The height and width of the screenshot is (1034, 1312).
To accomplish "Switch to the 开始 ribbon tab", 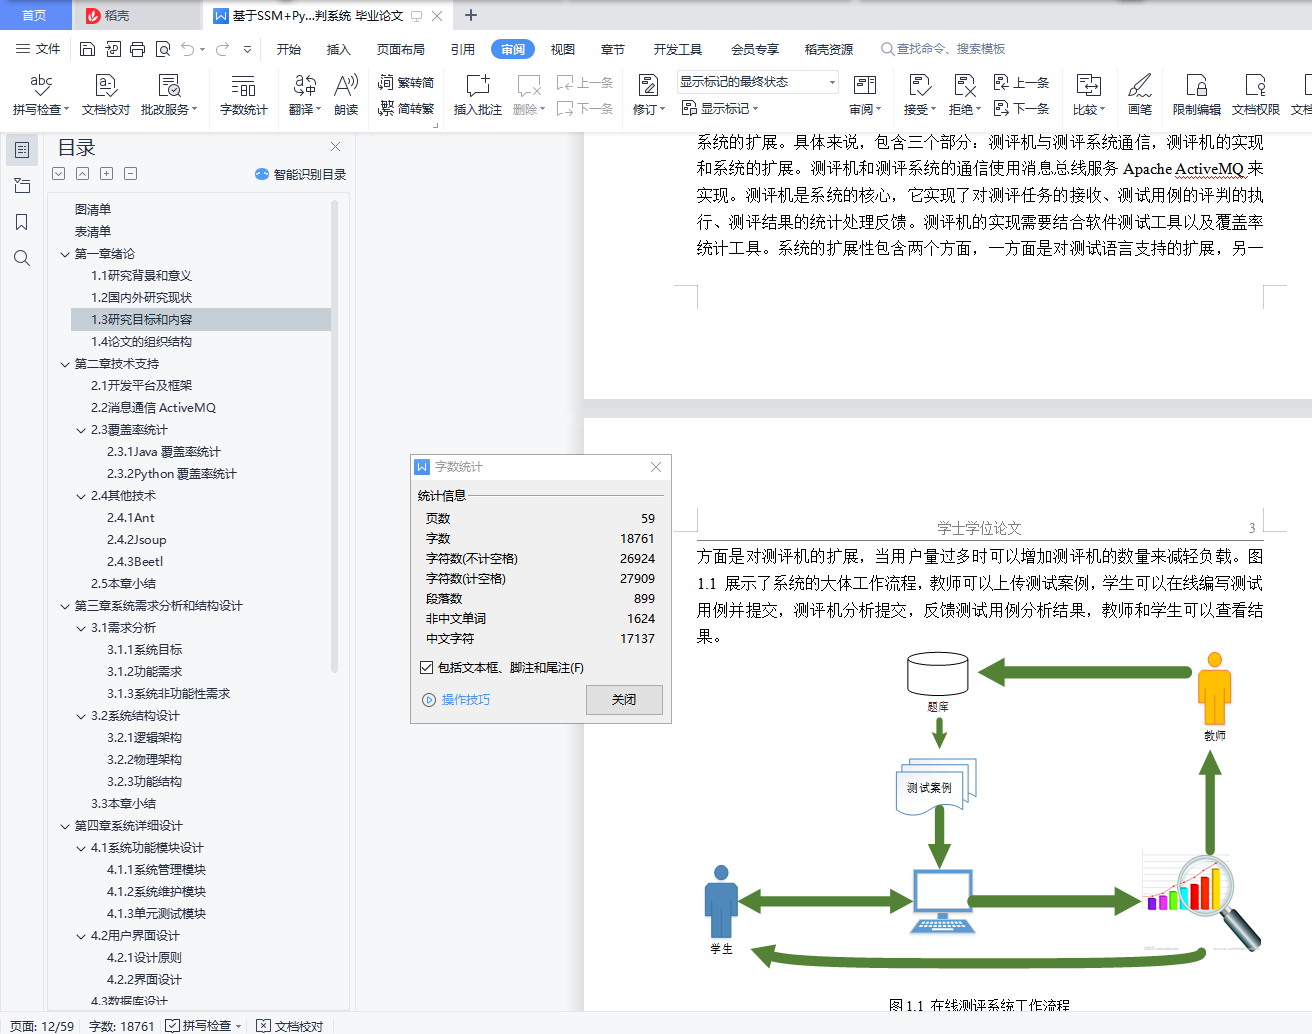I will coord(289,49).
